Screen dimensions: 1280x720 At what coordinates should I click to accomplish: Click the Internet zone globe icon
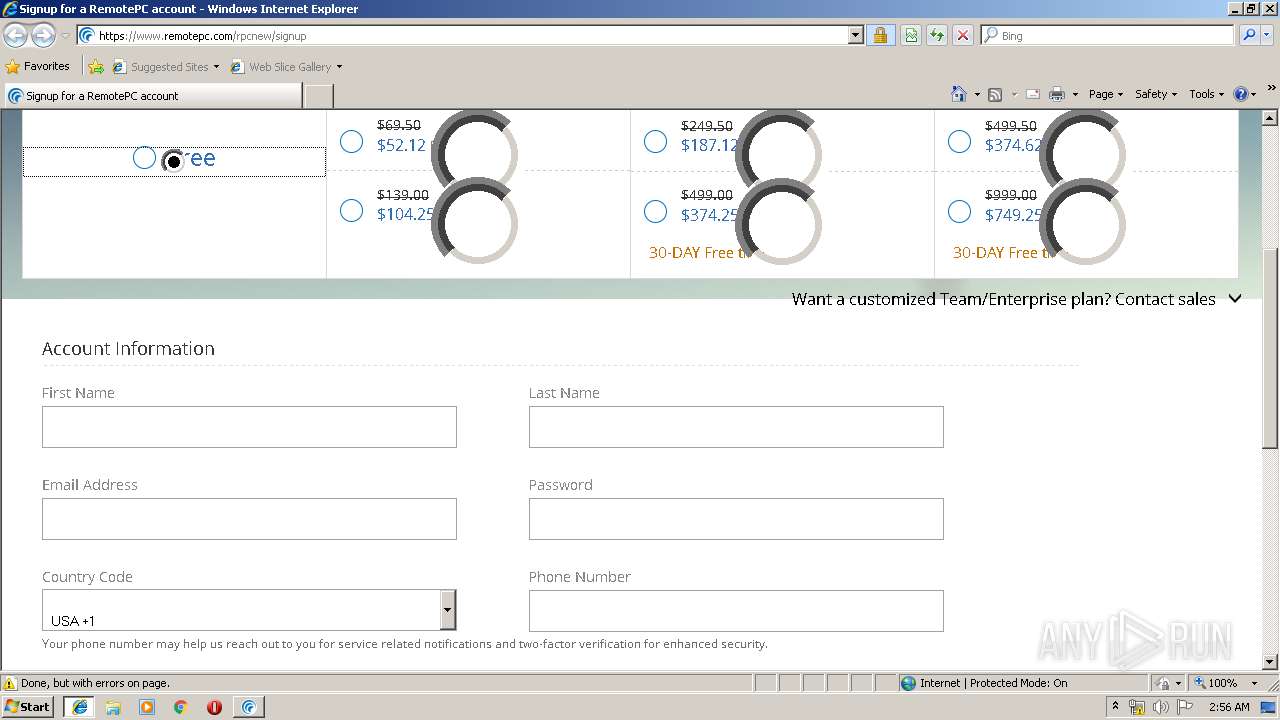(x=908, y=683)
